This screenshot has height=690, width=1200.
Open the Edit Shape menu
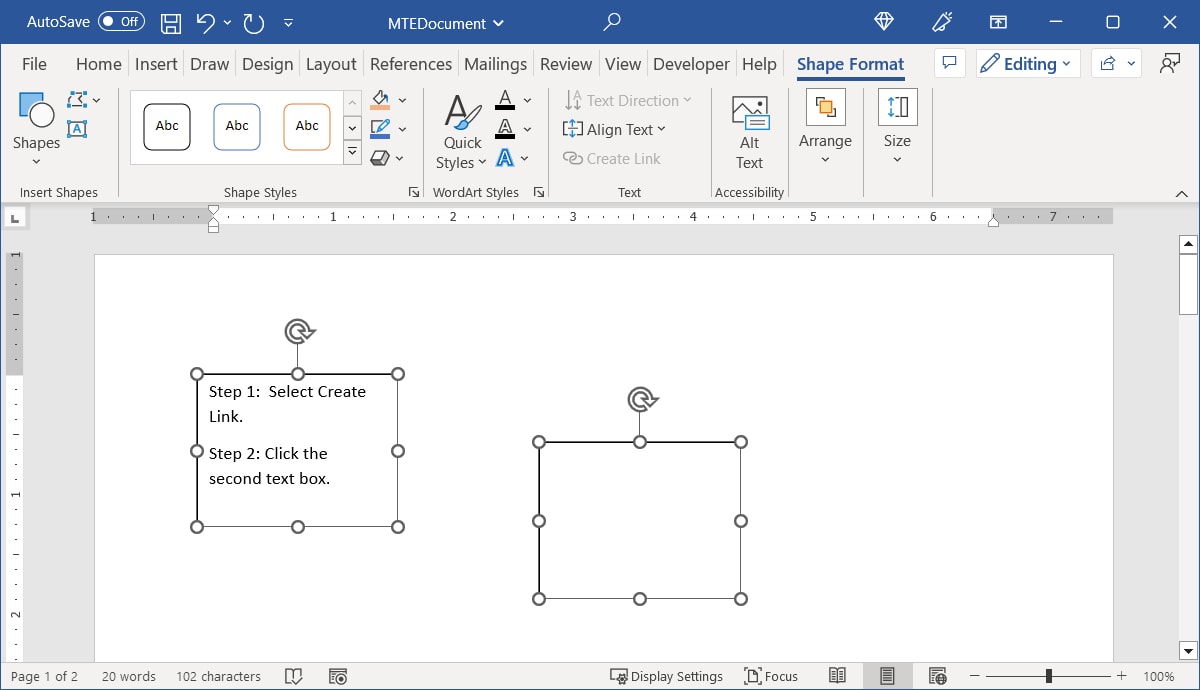click(x=77, y=99)
